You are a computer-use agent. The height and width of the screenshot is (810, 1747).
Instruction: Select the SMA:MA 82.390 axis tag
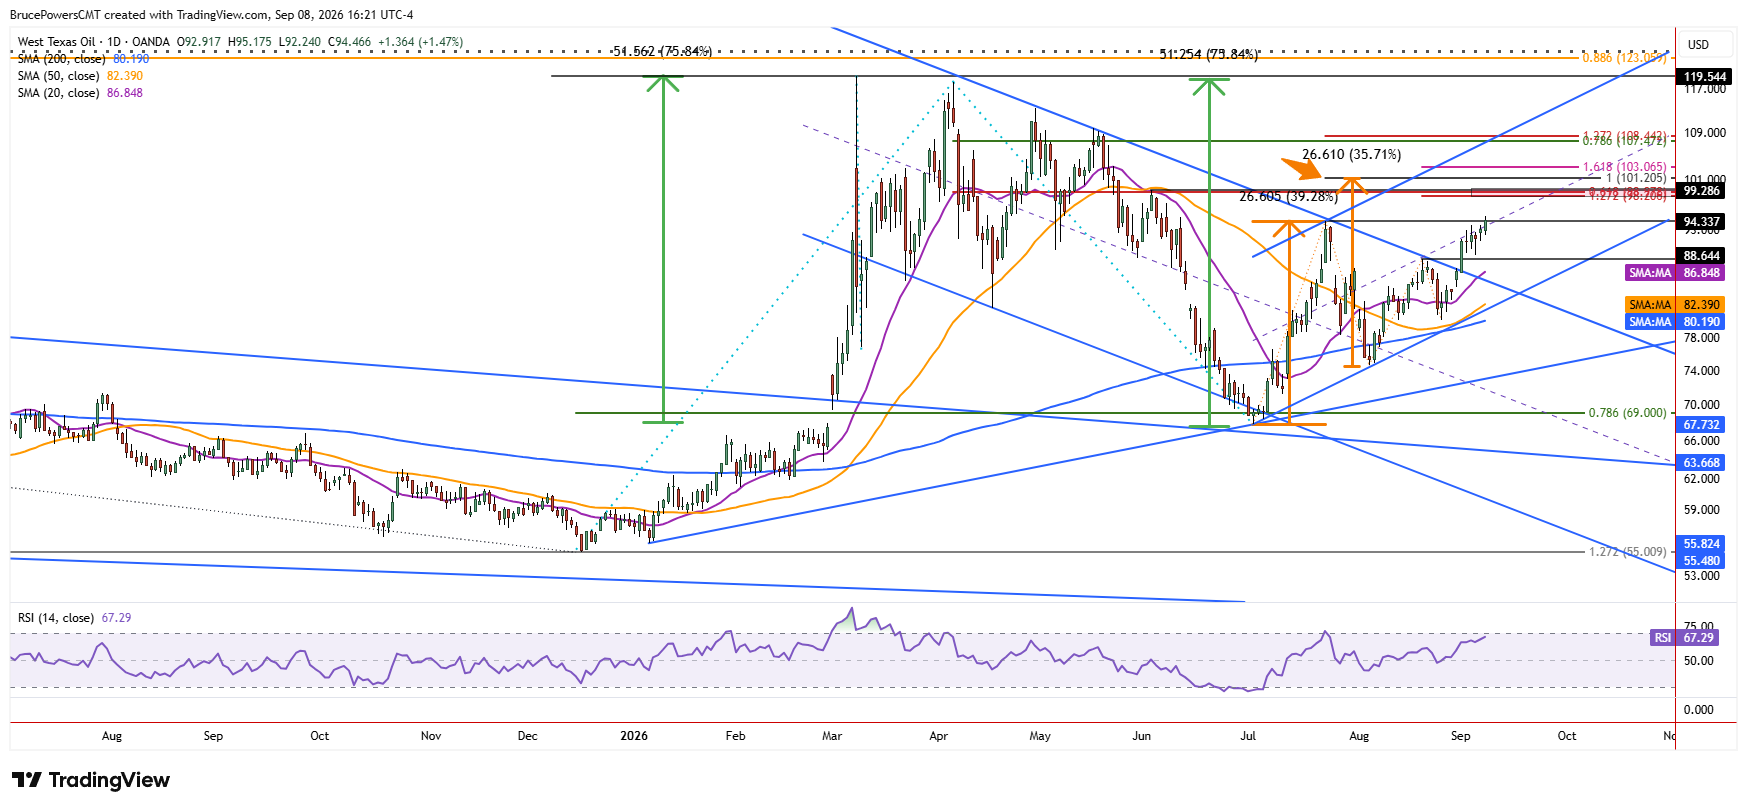point(1675,305)
